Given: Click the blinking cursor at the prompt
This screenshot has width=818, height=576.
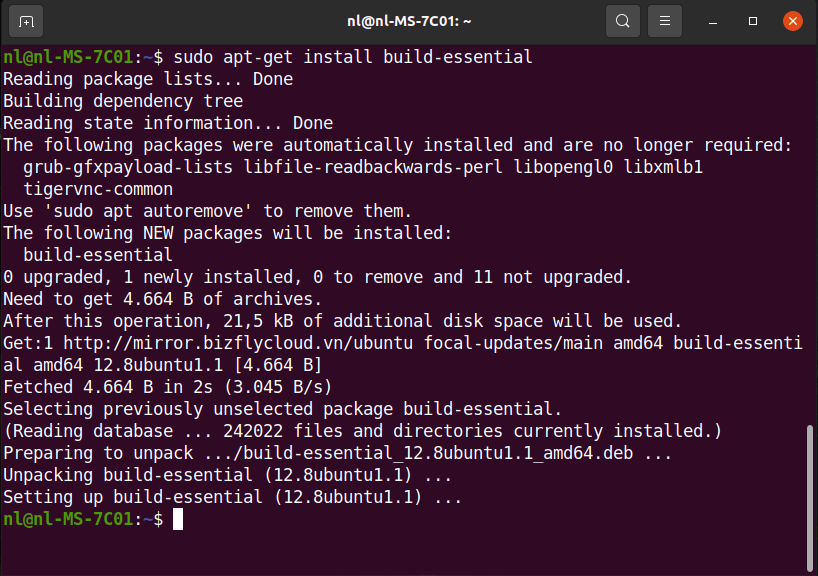Looking at the screenshot, I should [178, 519].
